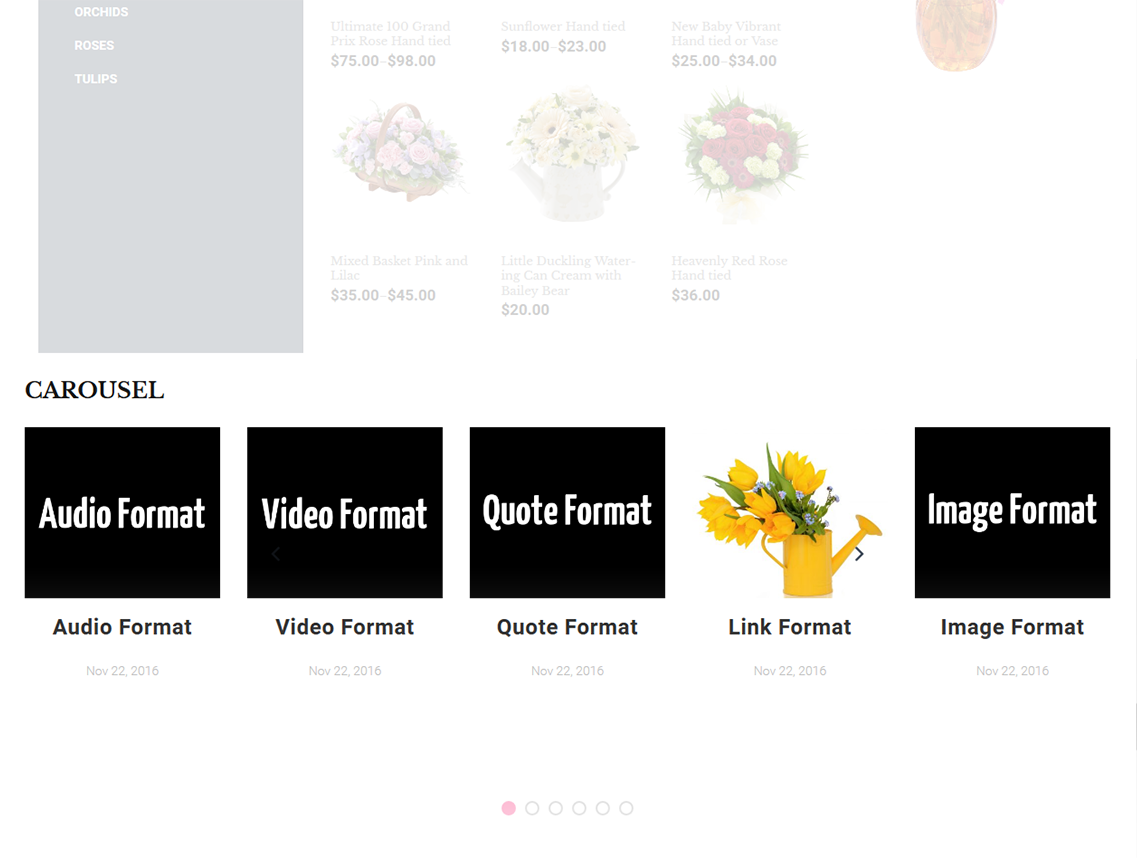
Task: Click the carousel previous arrow
Action: [x=276, y=554]
